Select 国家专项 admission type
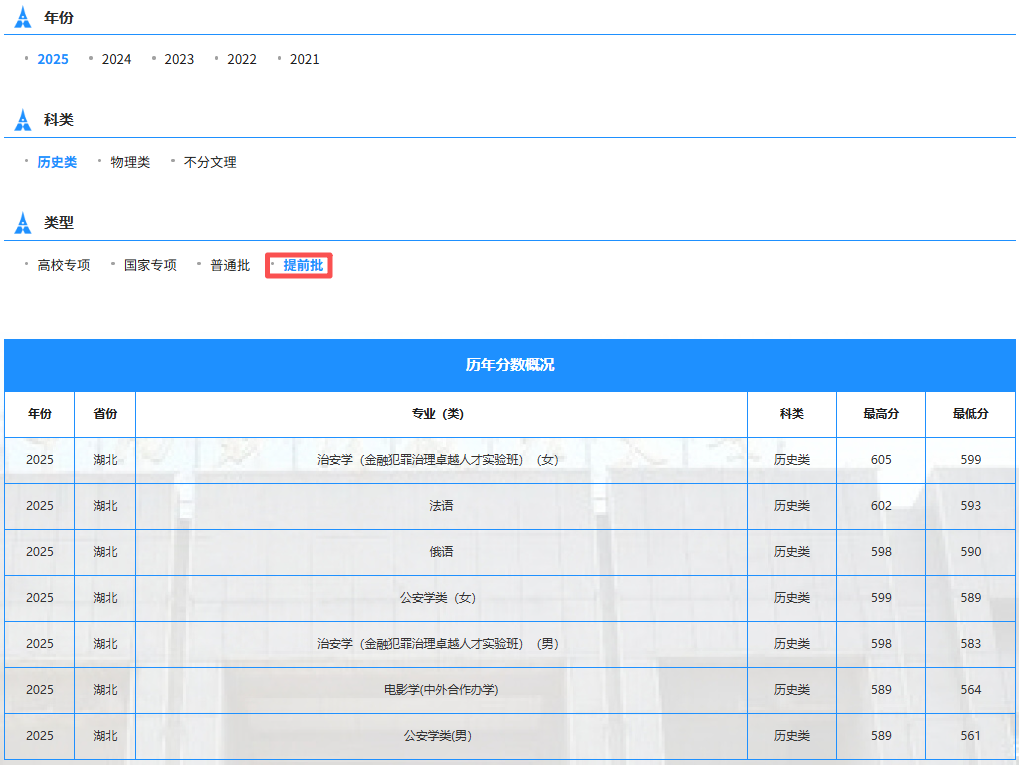Image resolution: width=1019 pixels, height=765 pixels. pos(150,265)
